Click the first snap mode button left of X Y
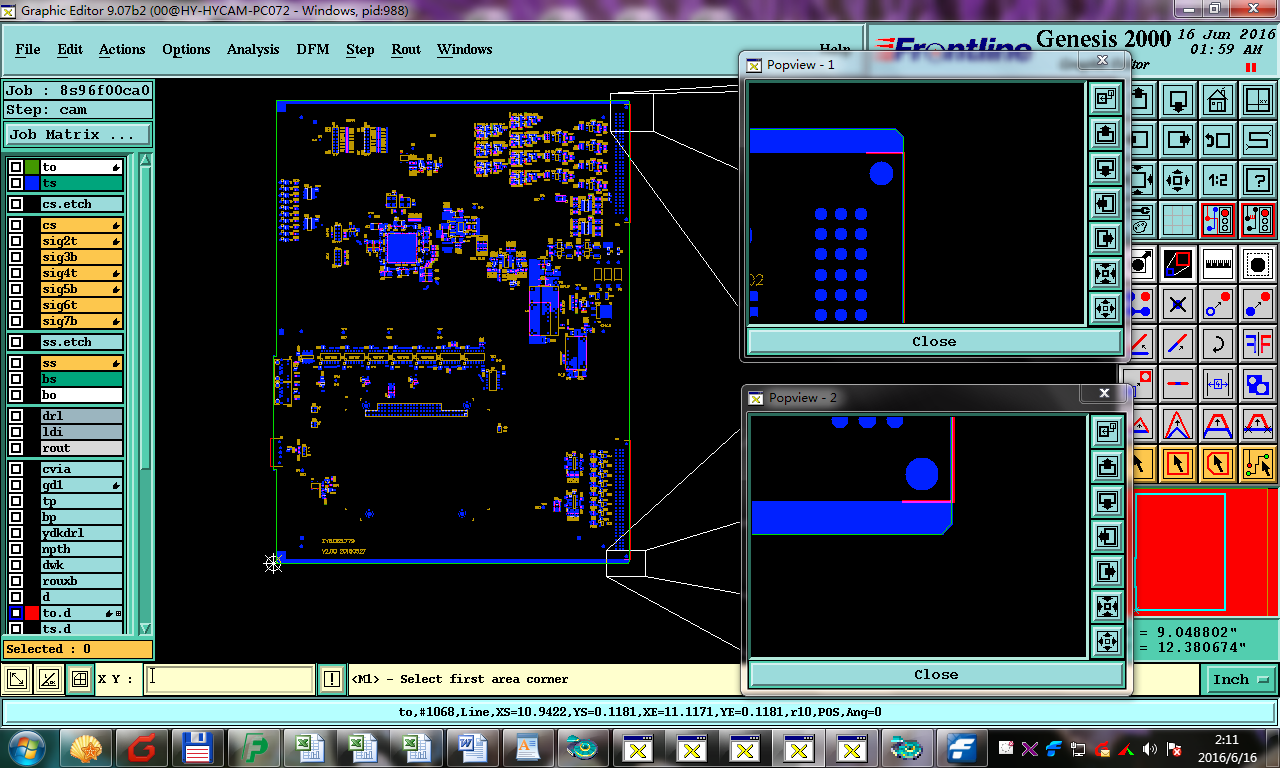Viewport: 1280px width, 768px height. point(17,679)
